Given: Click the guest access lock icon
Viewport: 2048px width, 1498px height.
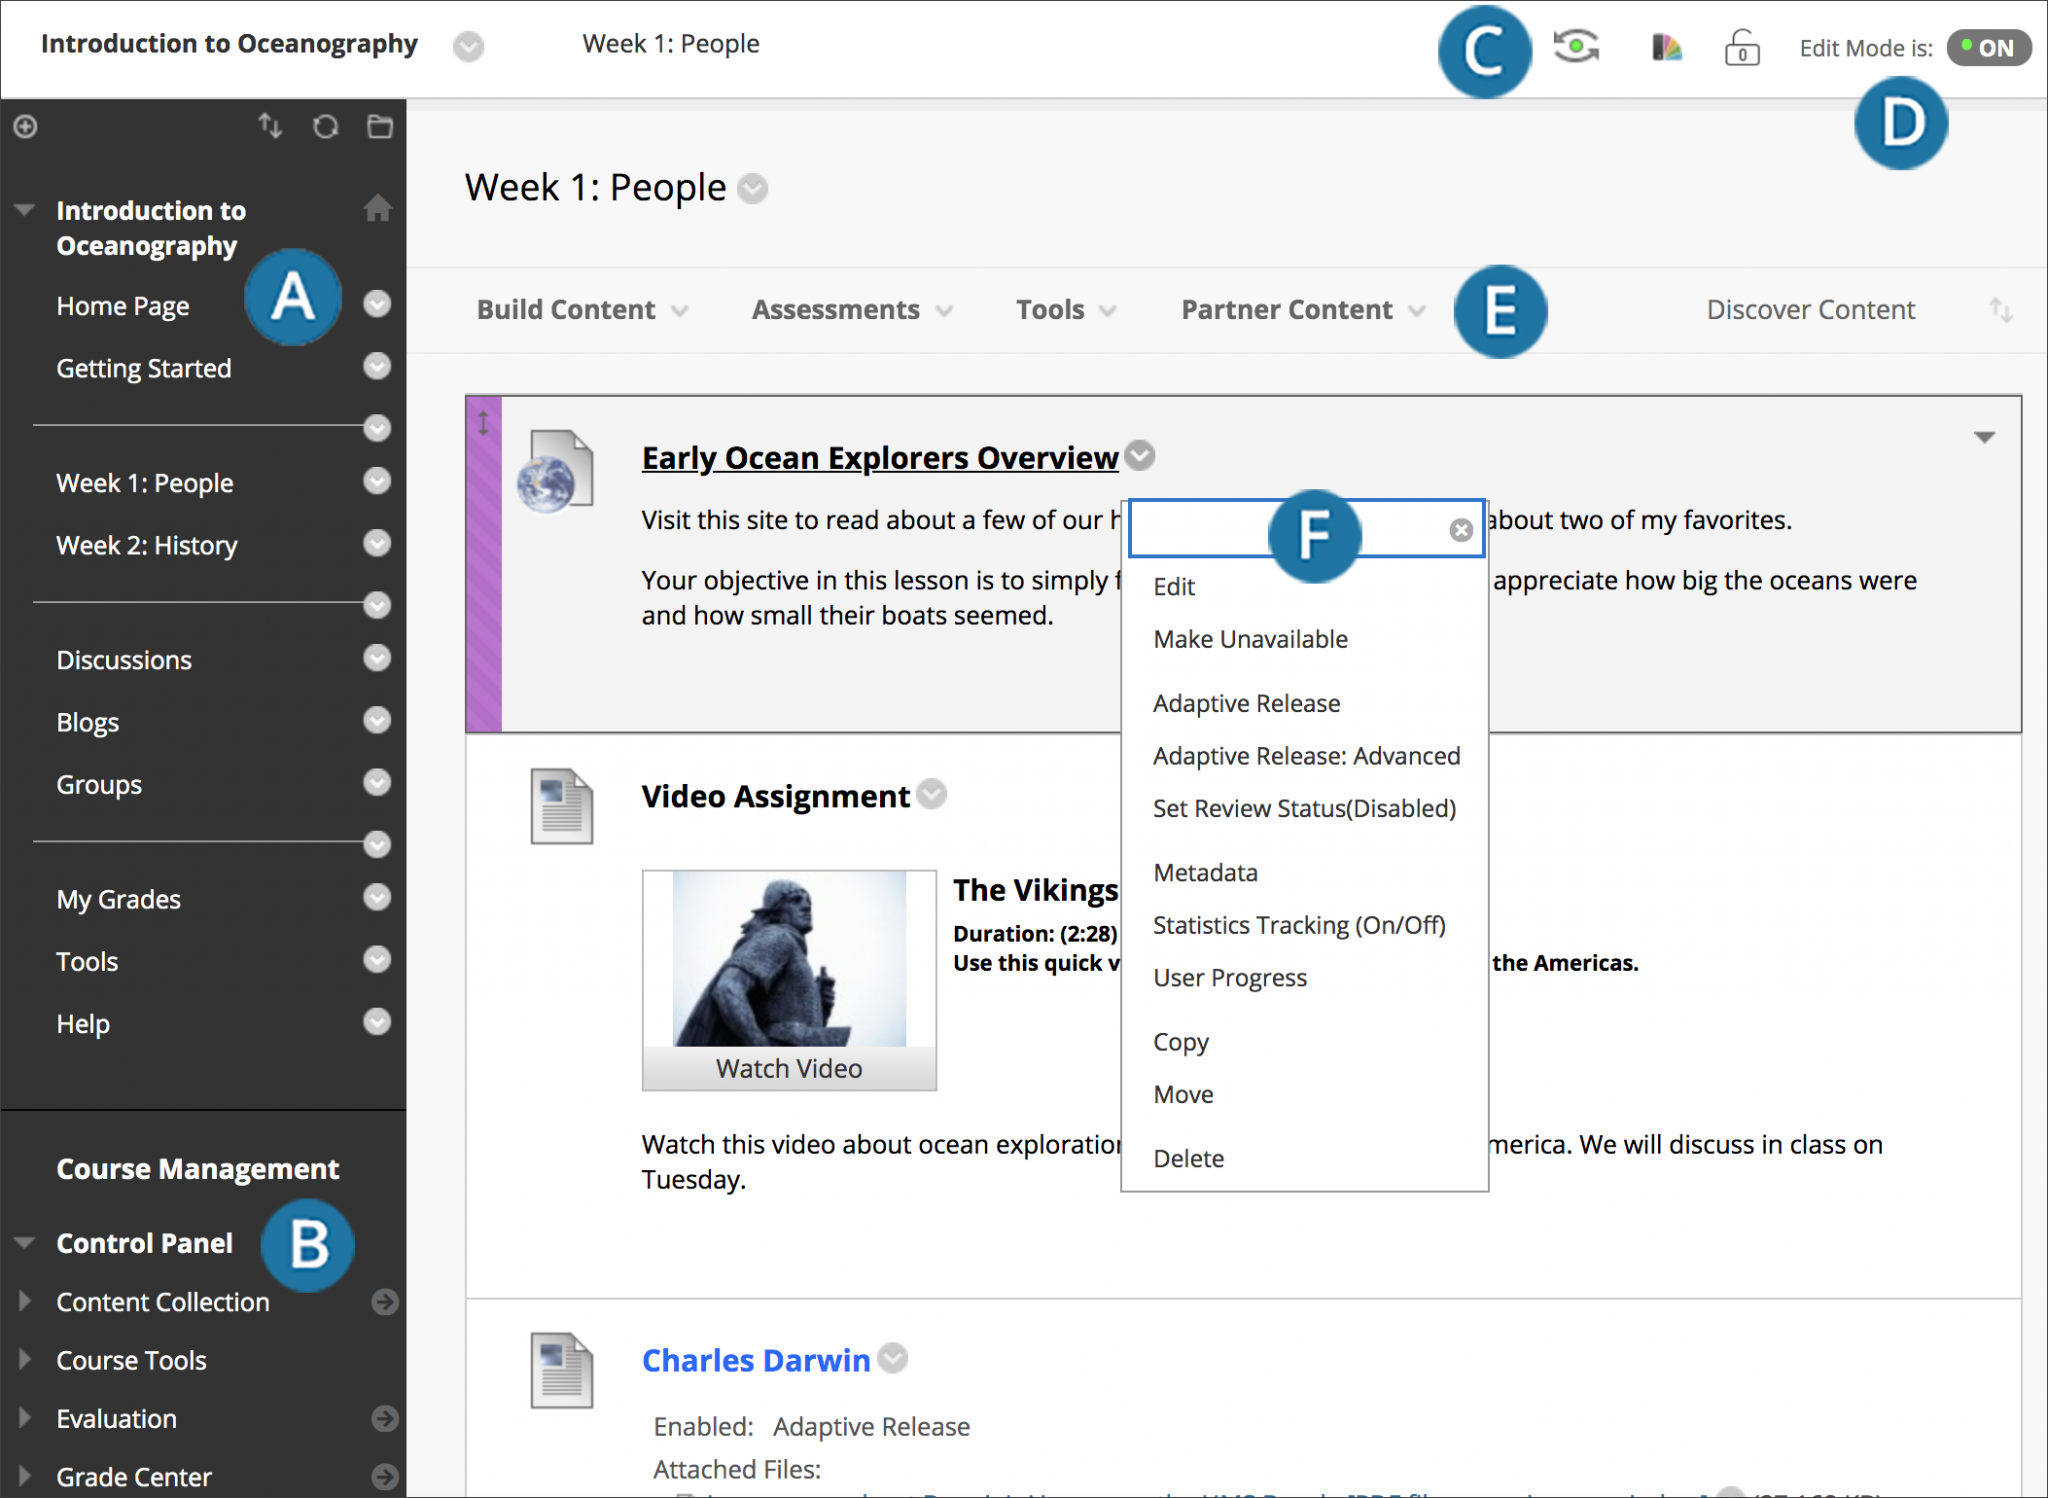Looking at the screenshot, I should 1742,47.
